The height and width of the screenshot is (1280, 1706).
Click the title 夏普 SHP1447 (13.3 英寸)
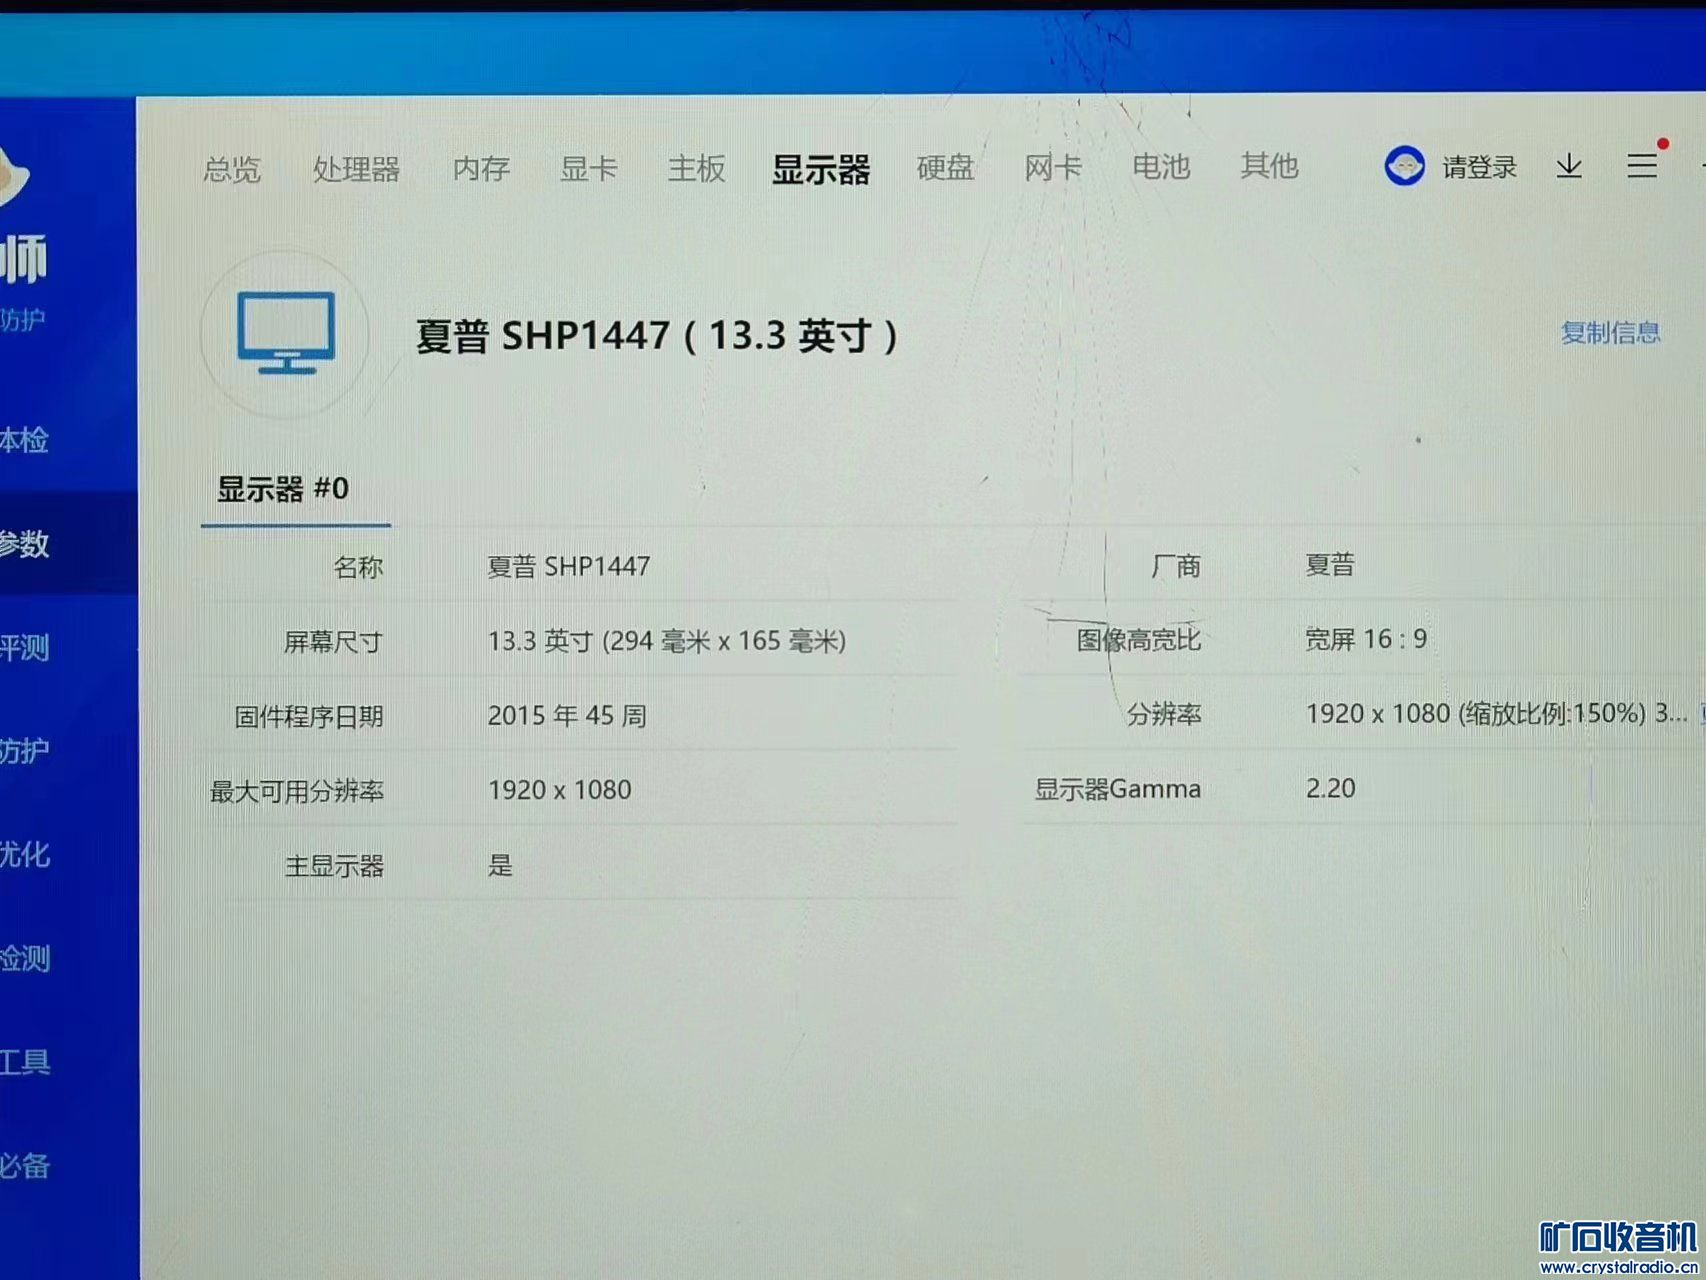pyautogui.click(x=657, y=336)
